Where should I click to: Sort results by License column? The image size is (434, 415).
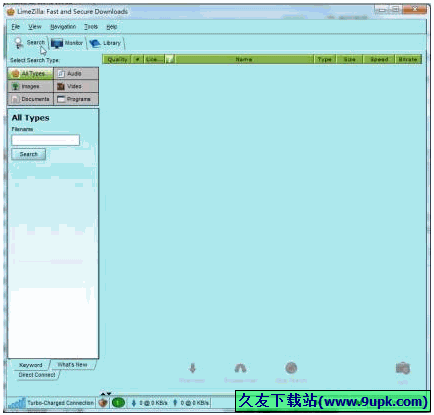tap(154, 59)
